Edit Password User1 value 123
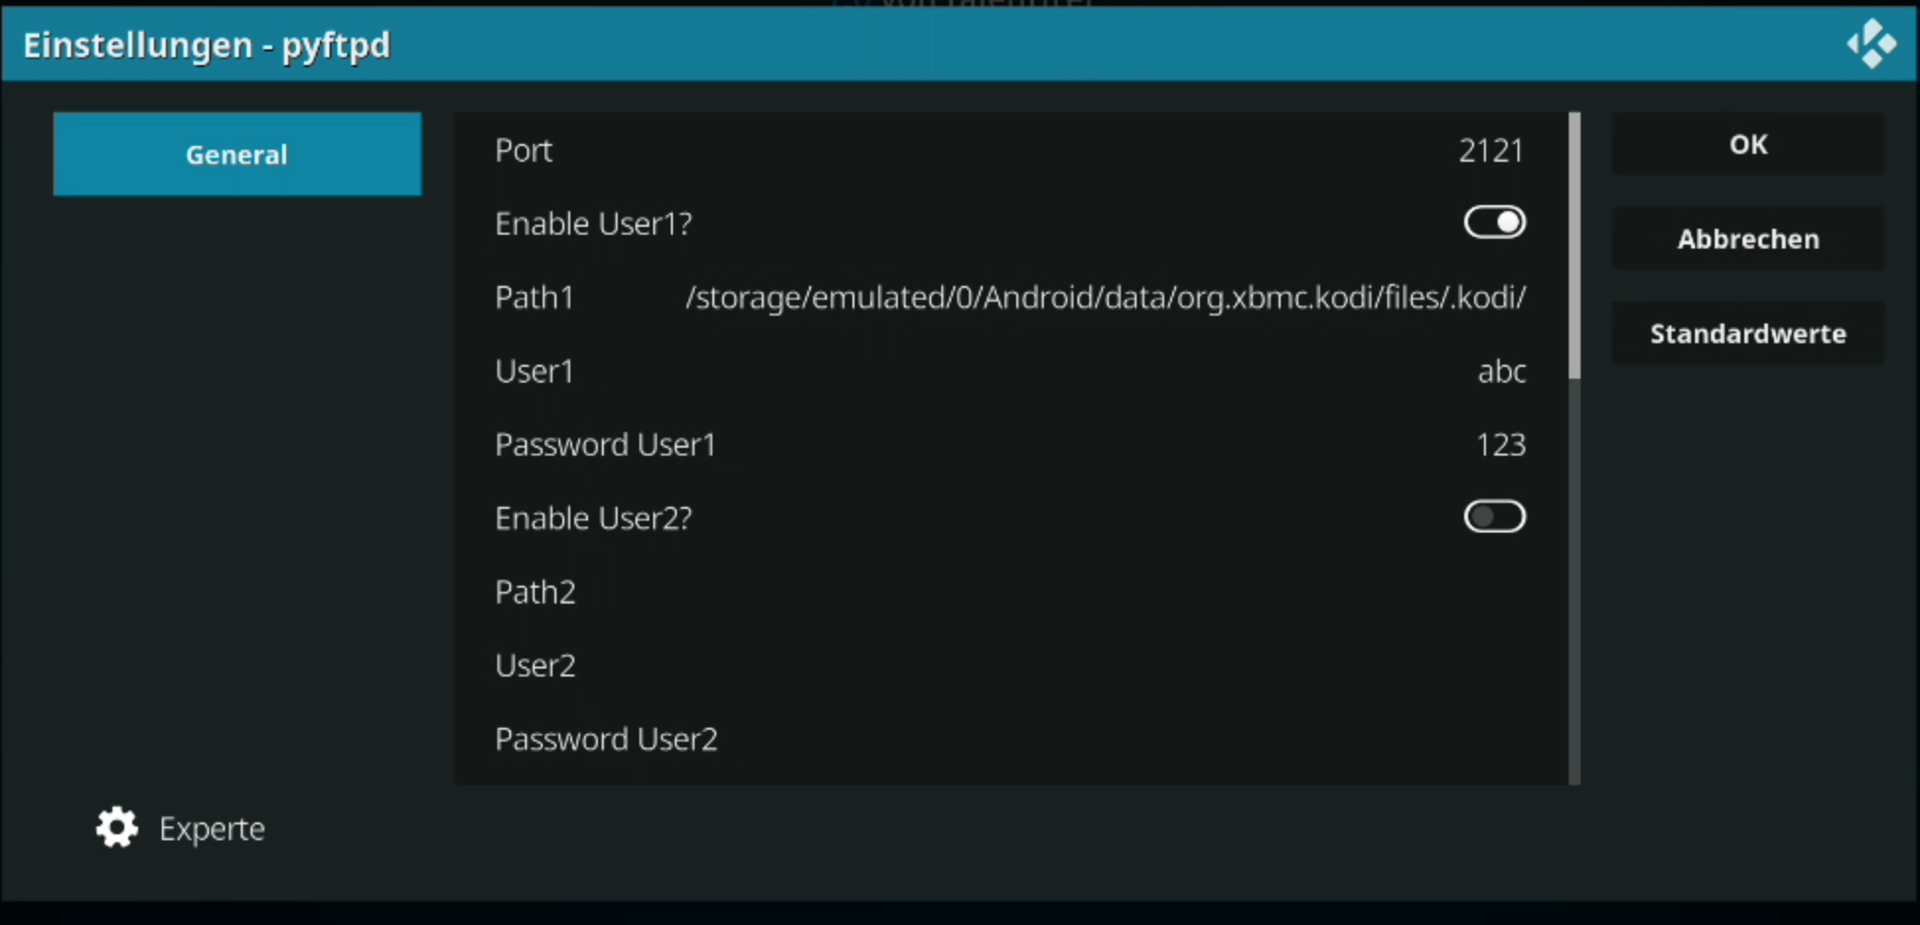 point(1501,444)
